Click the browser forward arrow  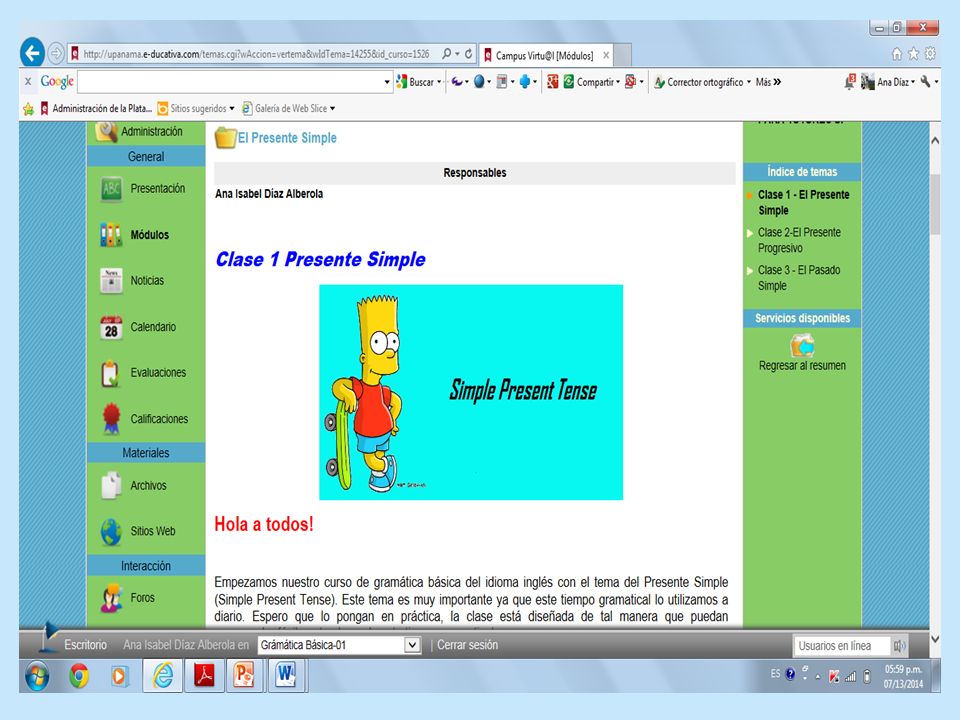(56, 54)
